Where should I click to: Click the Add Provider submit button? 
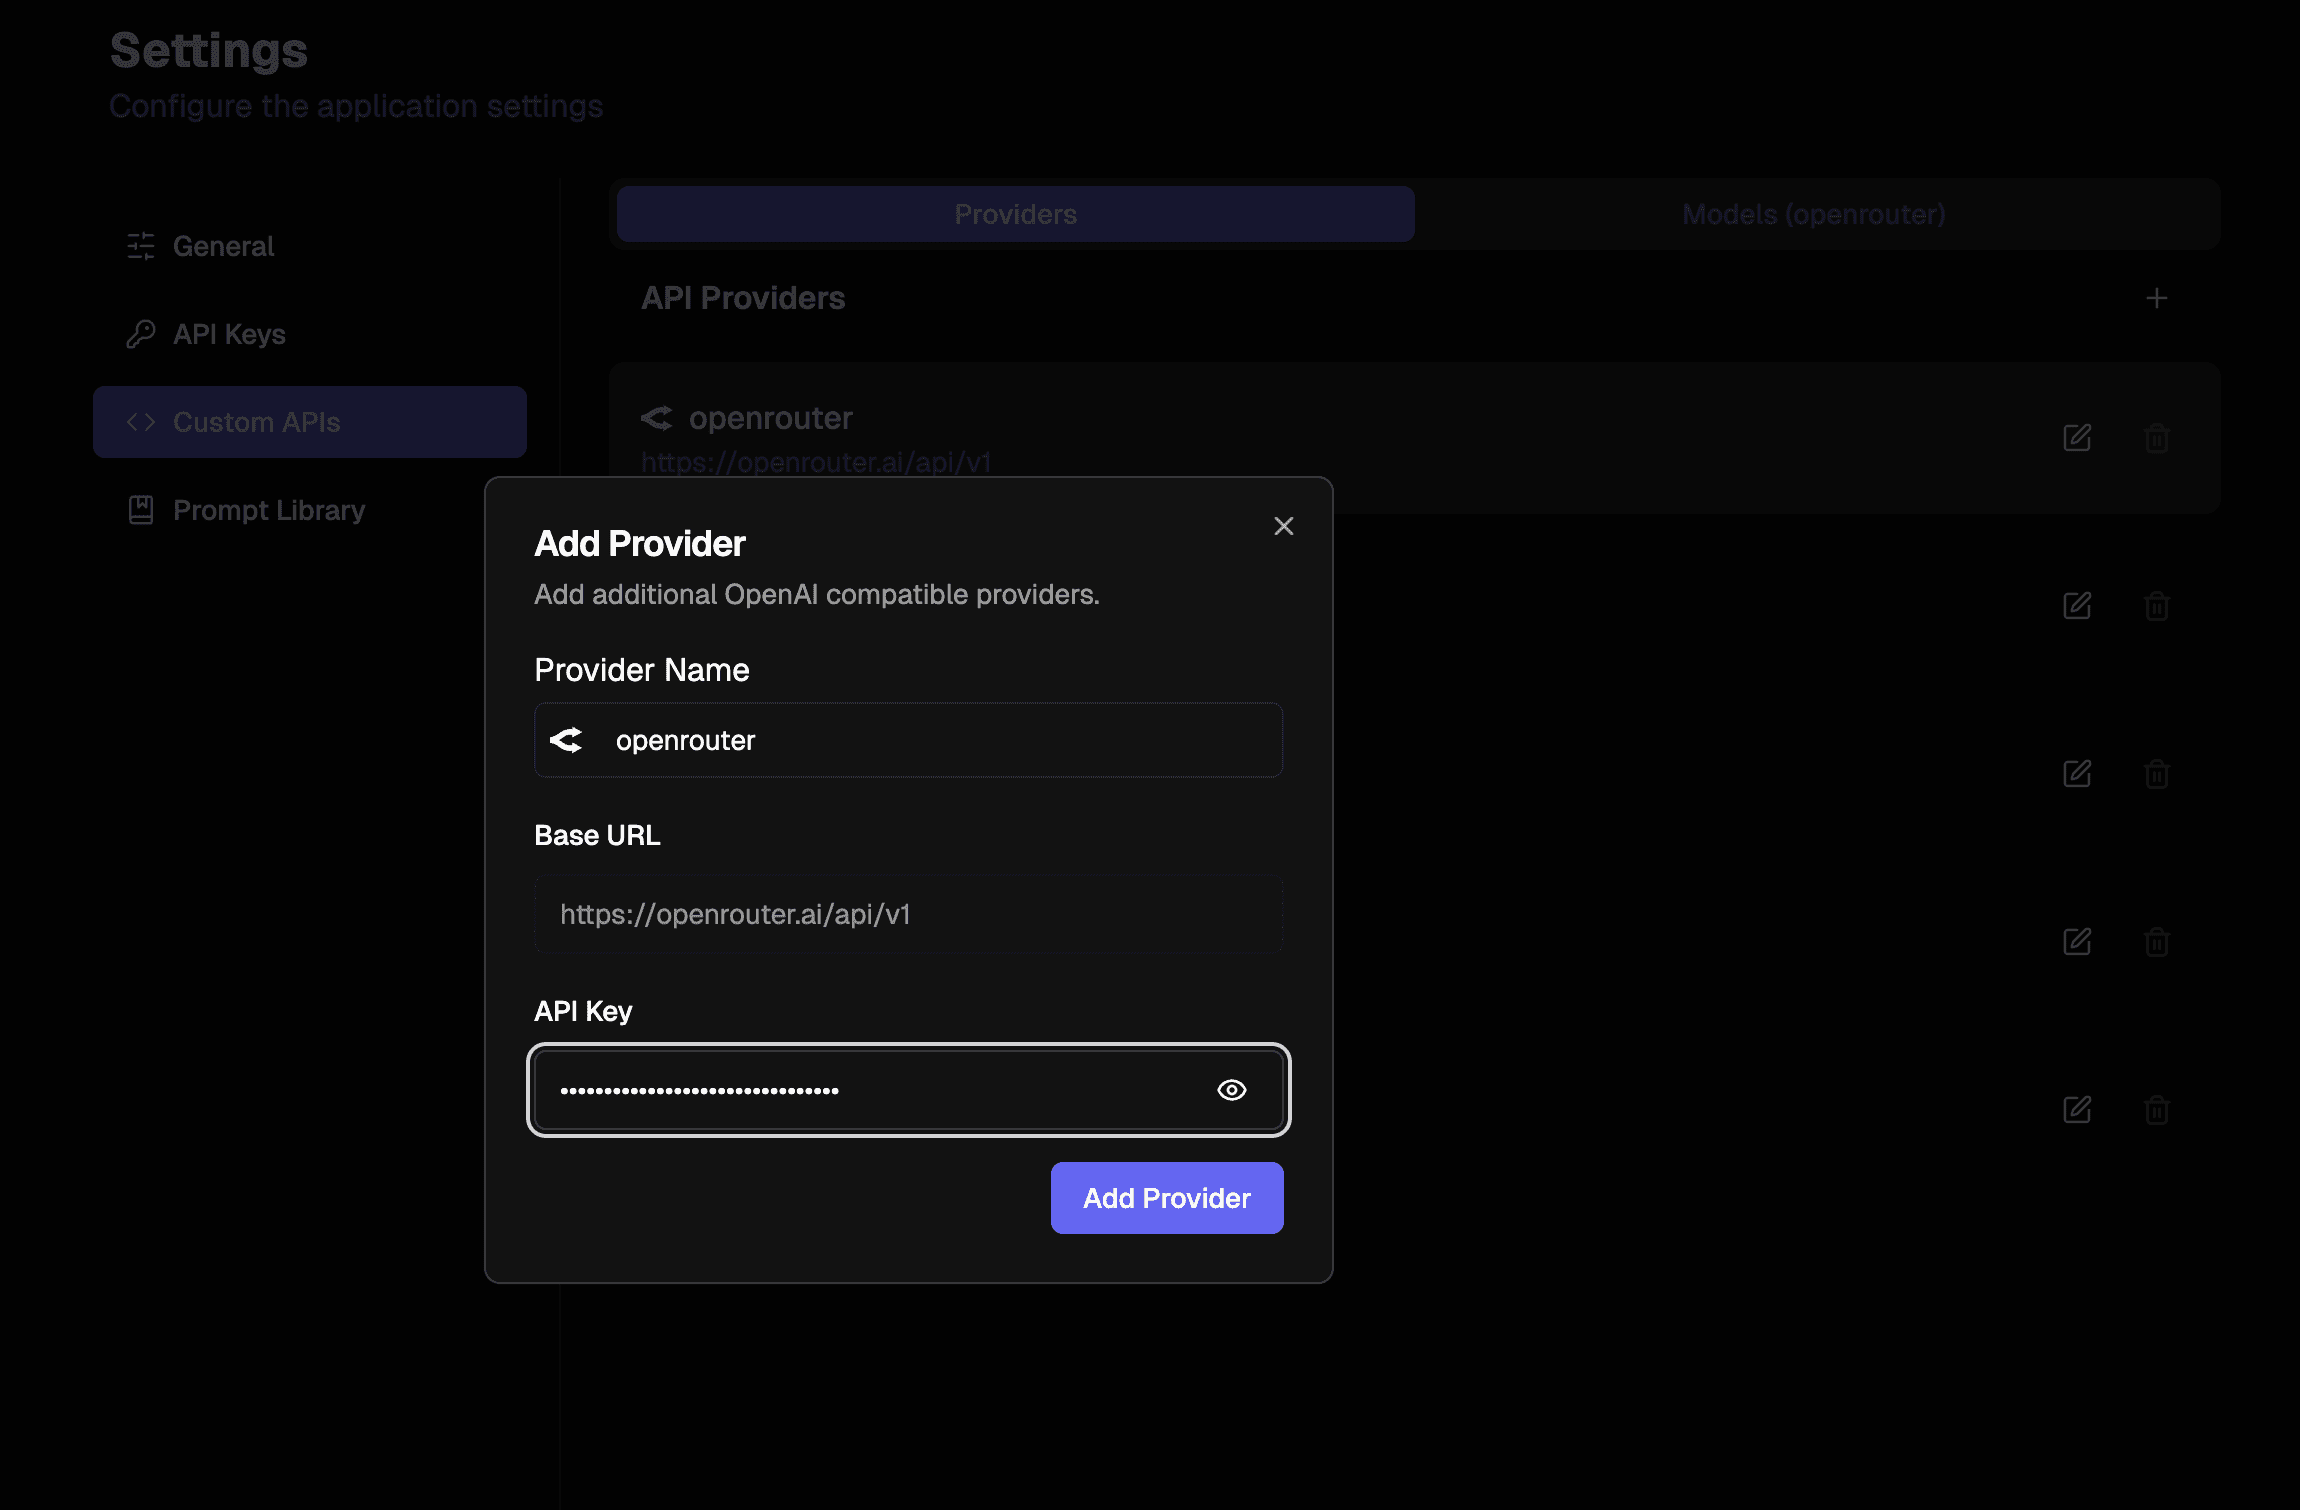coord(1167,1198)
